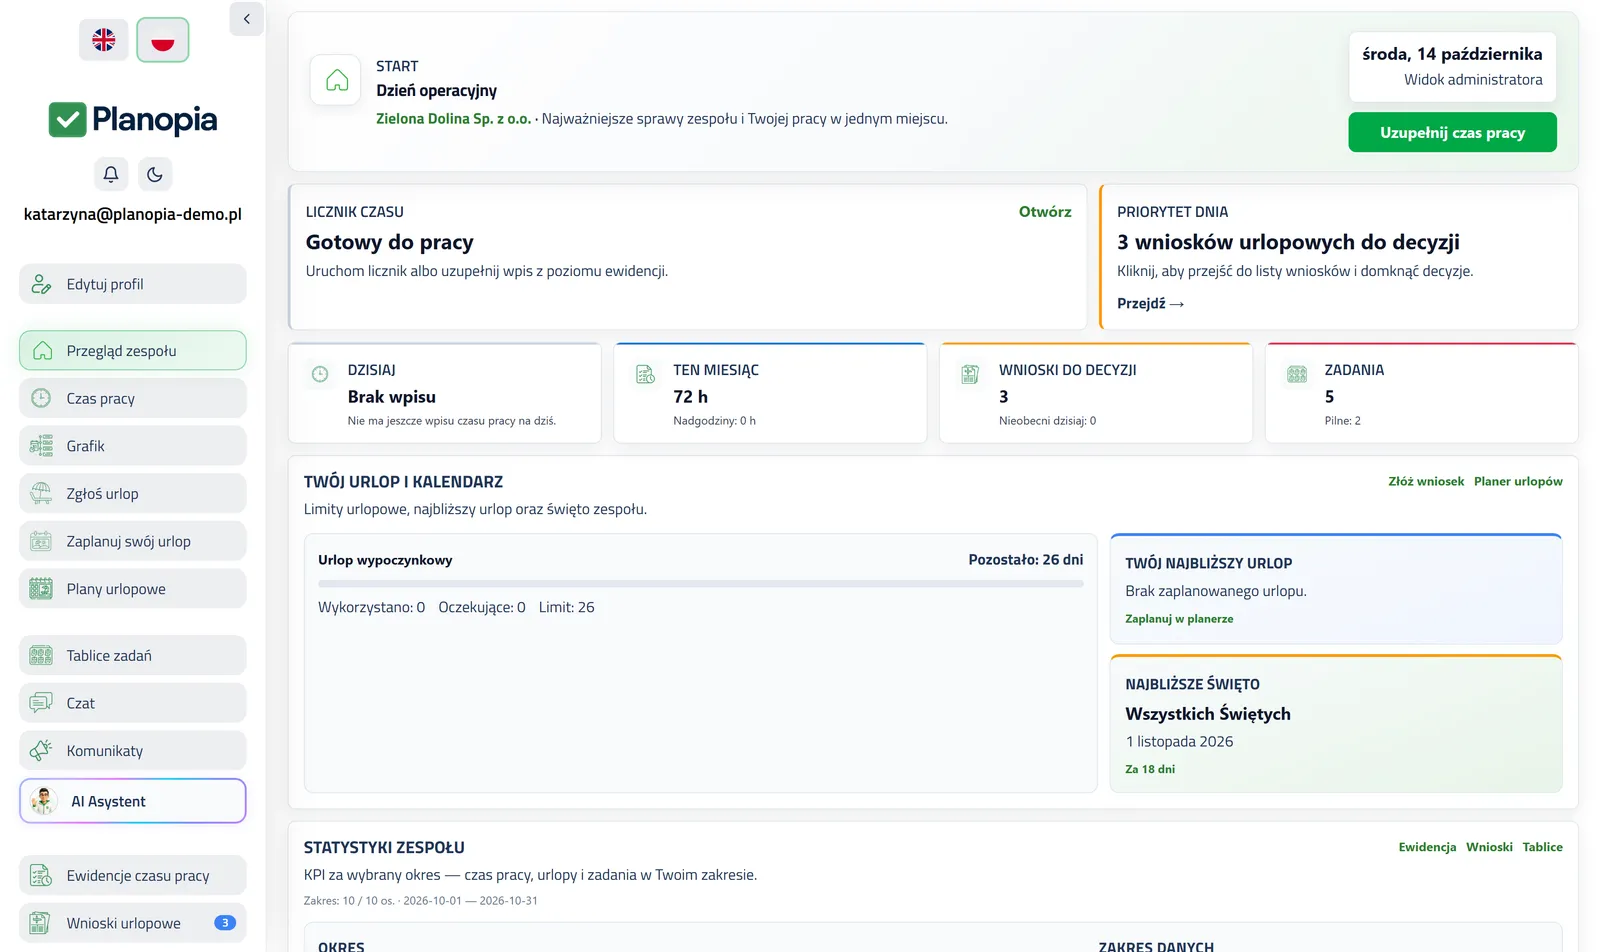1600x952 pixels.
Task: Open Czas pracy in the sidebar
Action: point(133,398)
